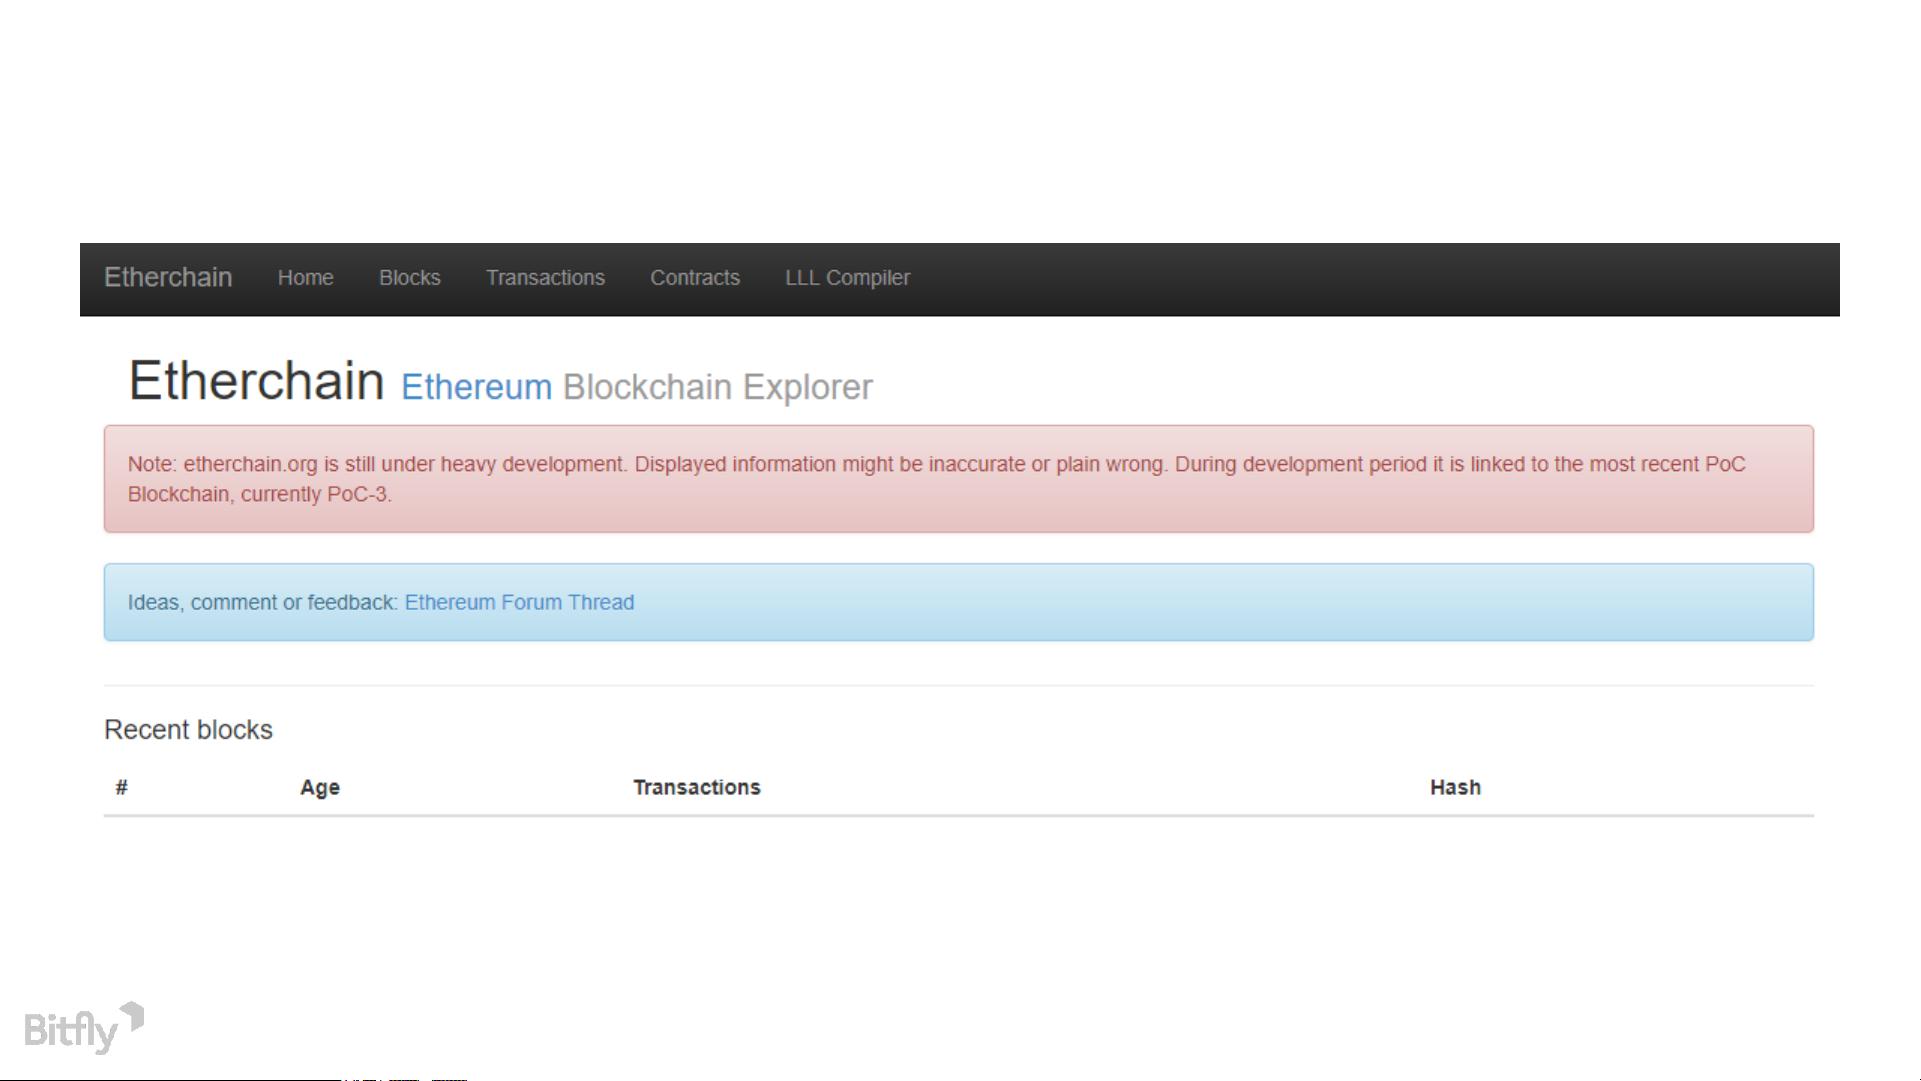Viewport: 1921px width, 1081px height.
Task: Open the Contracts nav item
Action: click(695, 278)
